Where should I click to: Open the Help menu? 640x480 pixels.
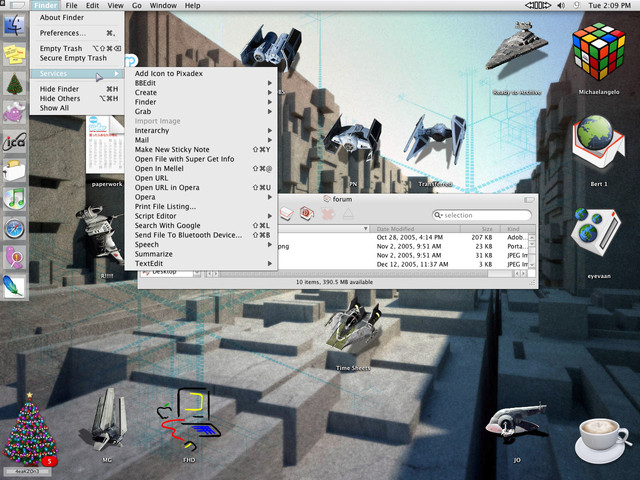point(192,5)
